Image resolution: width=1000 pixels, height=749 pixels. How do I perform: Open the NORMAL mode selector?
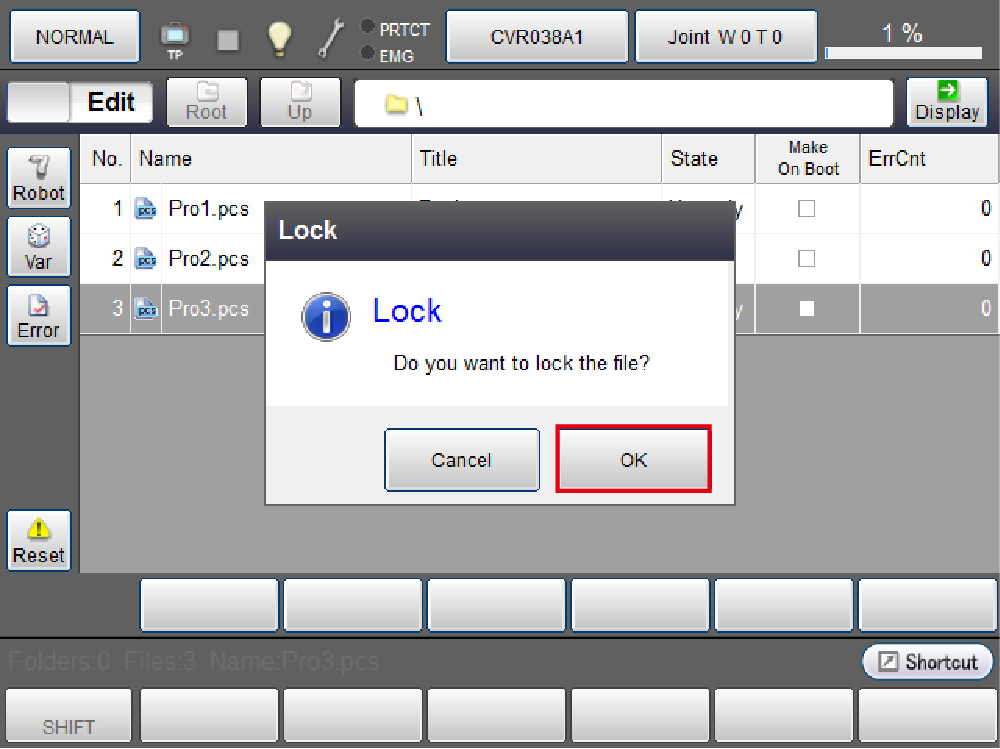75,37
